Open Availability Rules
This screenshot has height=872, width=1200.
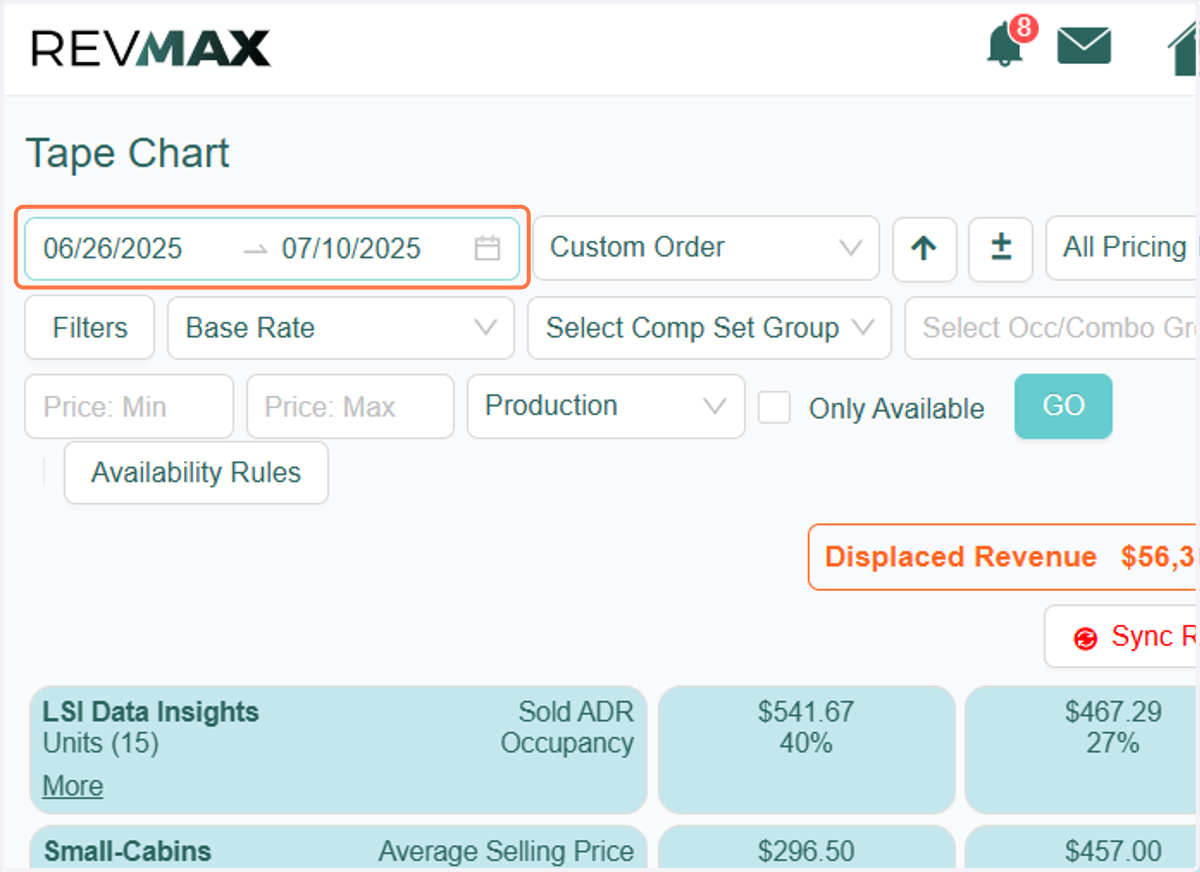point(196,473)
